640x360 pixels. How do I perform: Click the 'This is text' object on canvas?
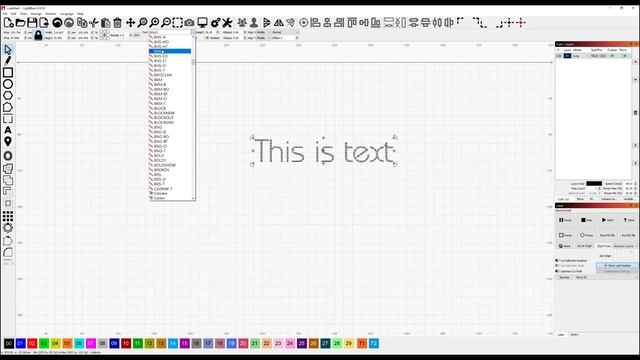point(324,151)
